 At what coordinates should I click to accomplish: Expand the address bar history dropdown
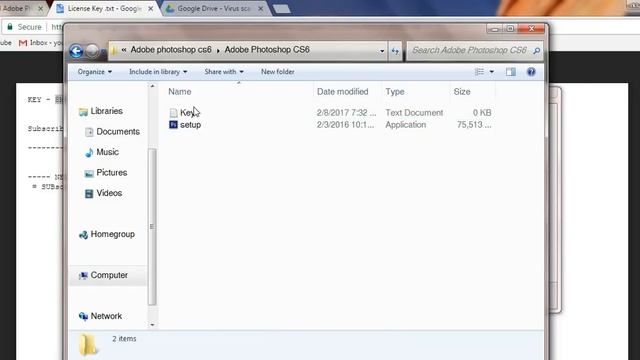(382, 51)
